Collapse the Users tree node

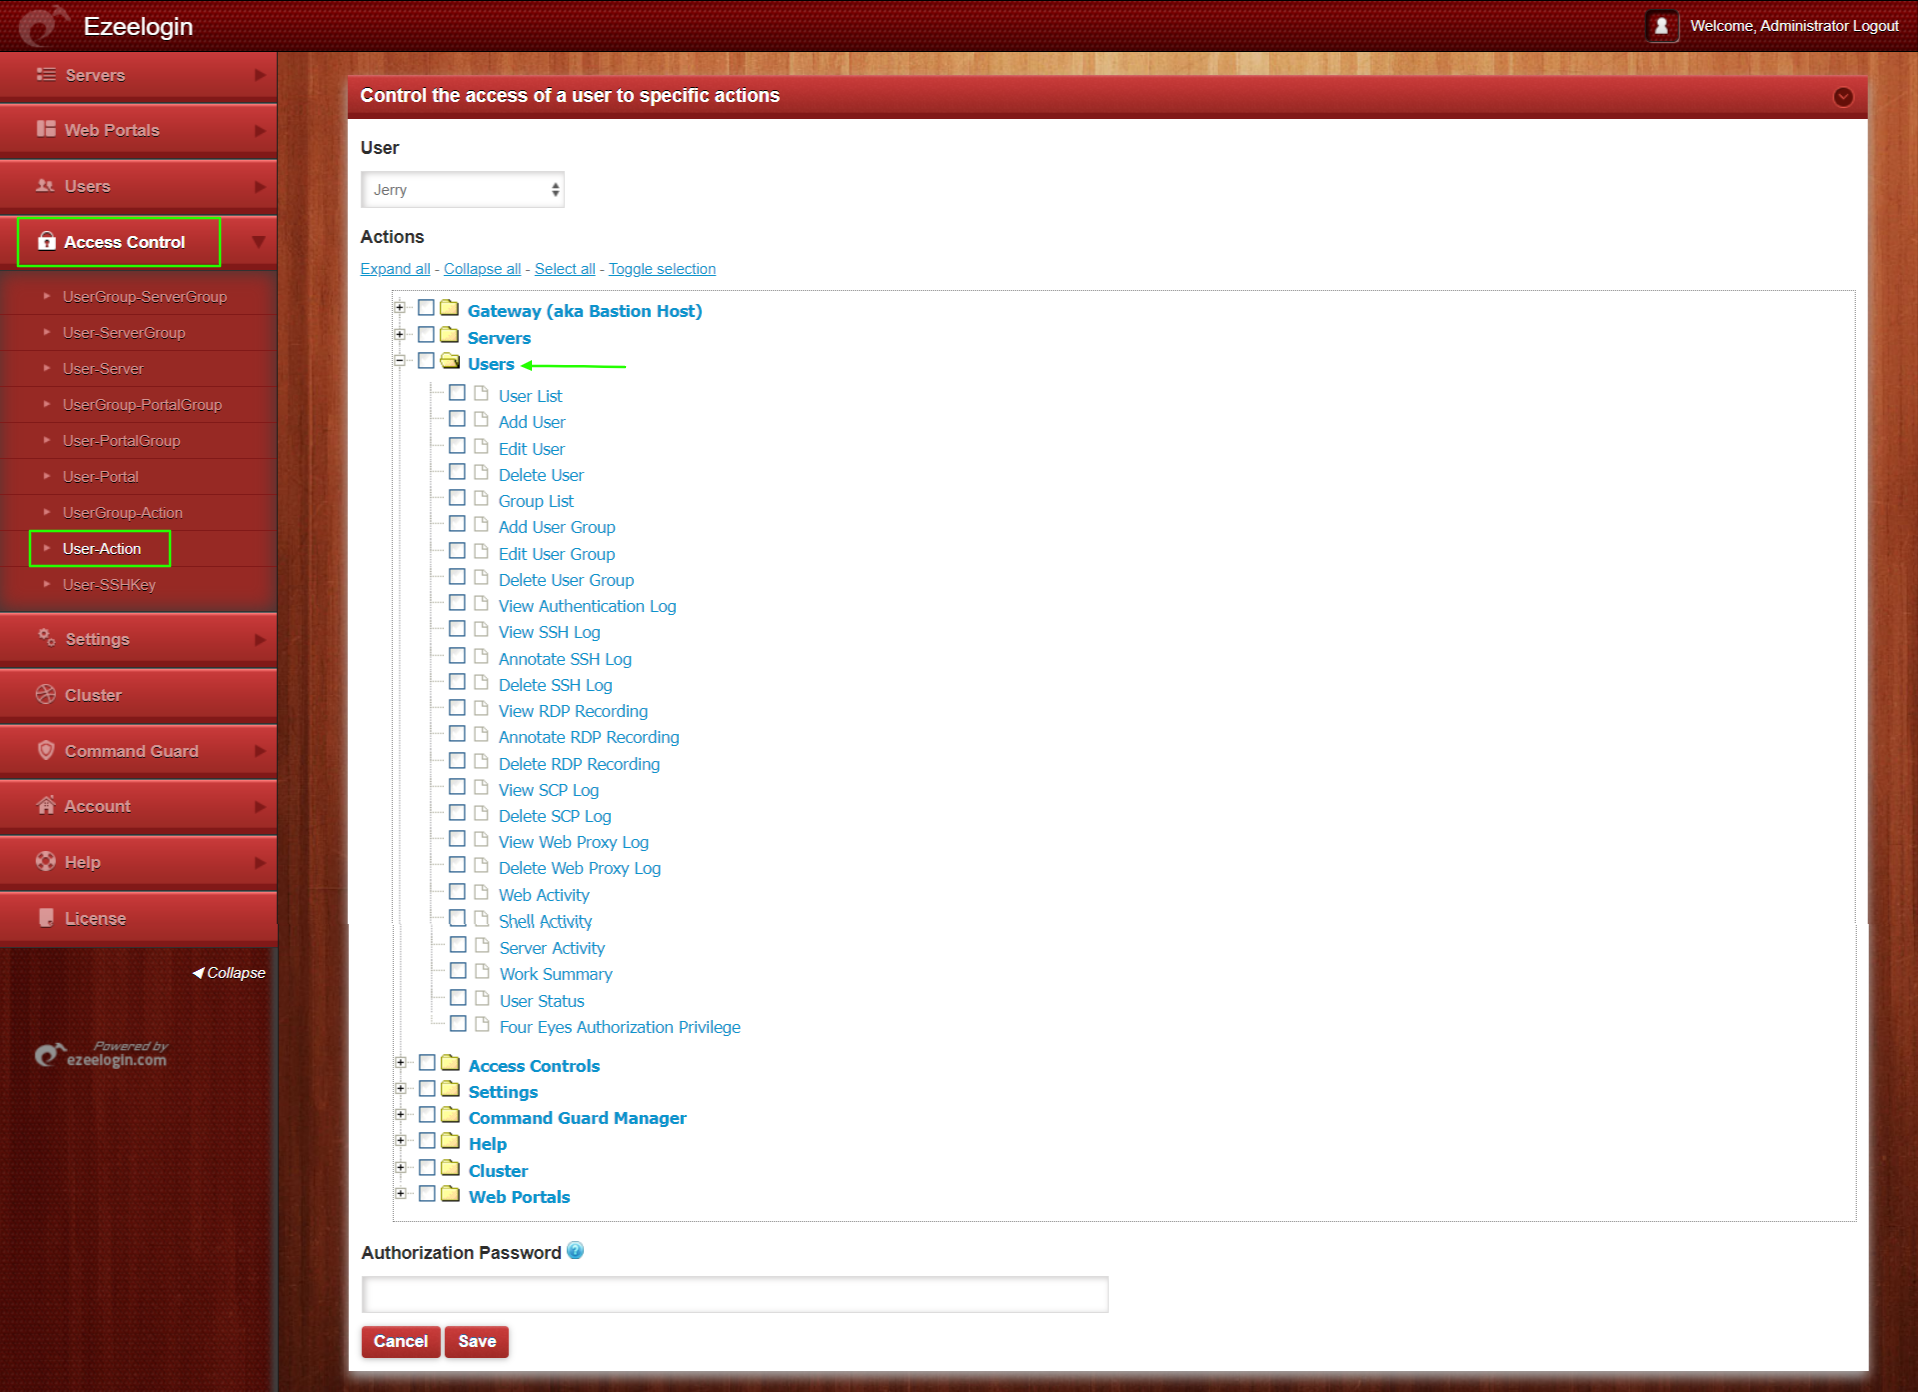pyautogui.click(x=400, y=361)
